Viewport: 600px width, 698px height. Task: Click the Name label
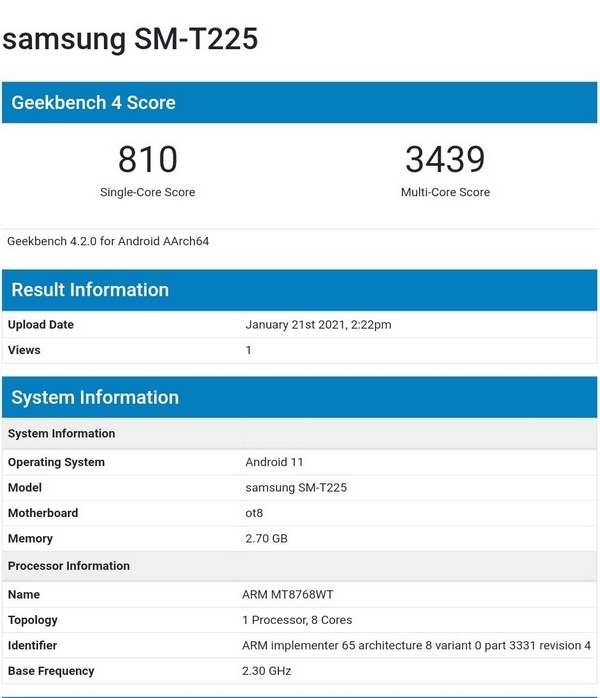[x=24, y=595]
